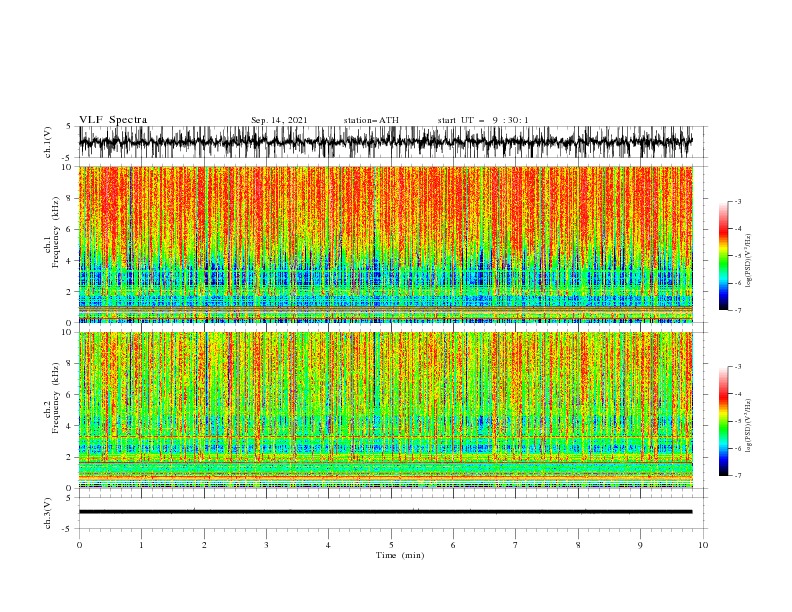Click inside the ch.1 spectrogram panel

click(386, 244)
